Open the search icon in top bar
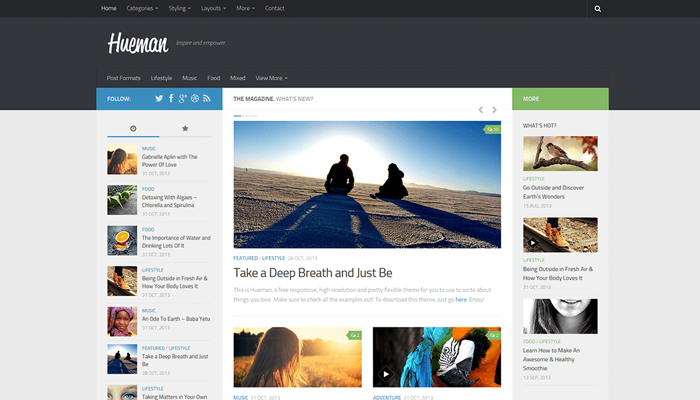The image size is (700, 400). click(x=598, y=8)
